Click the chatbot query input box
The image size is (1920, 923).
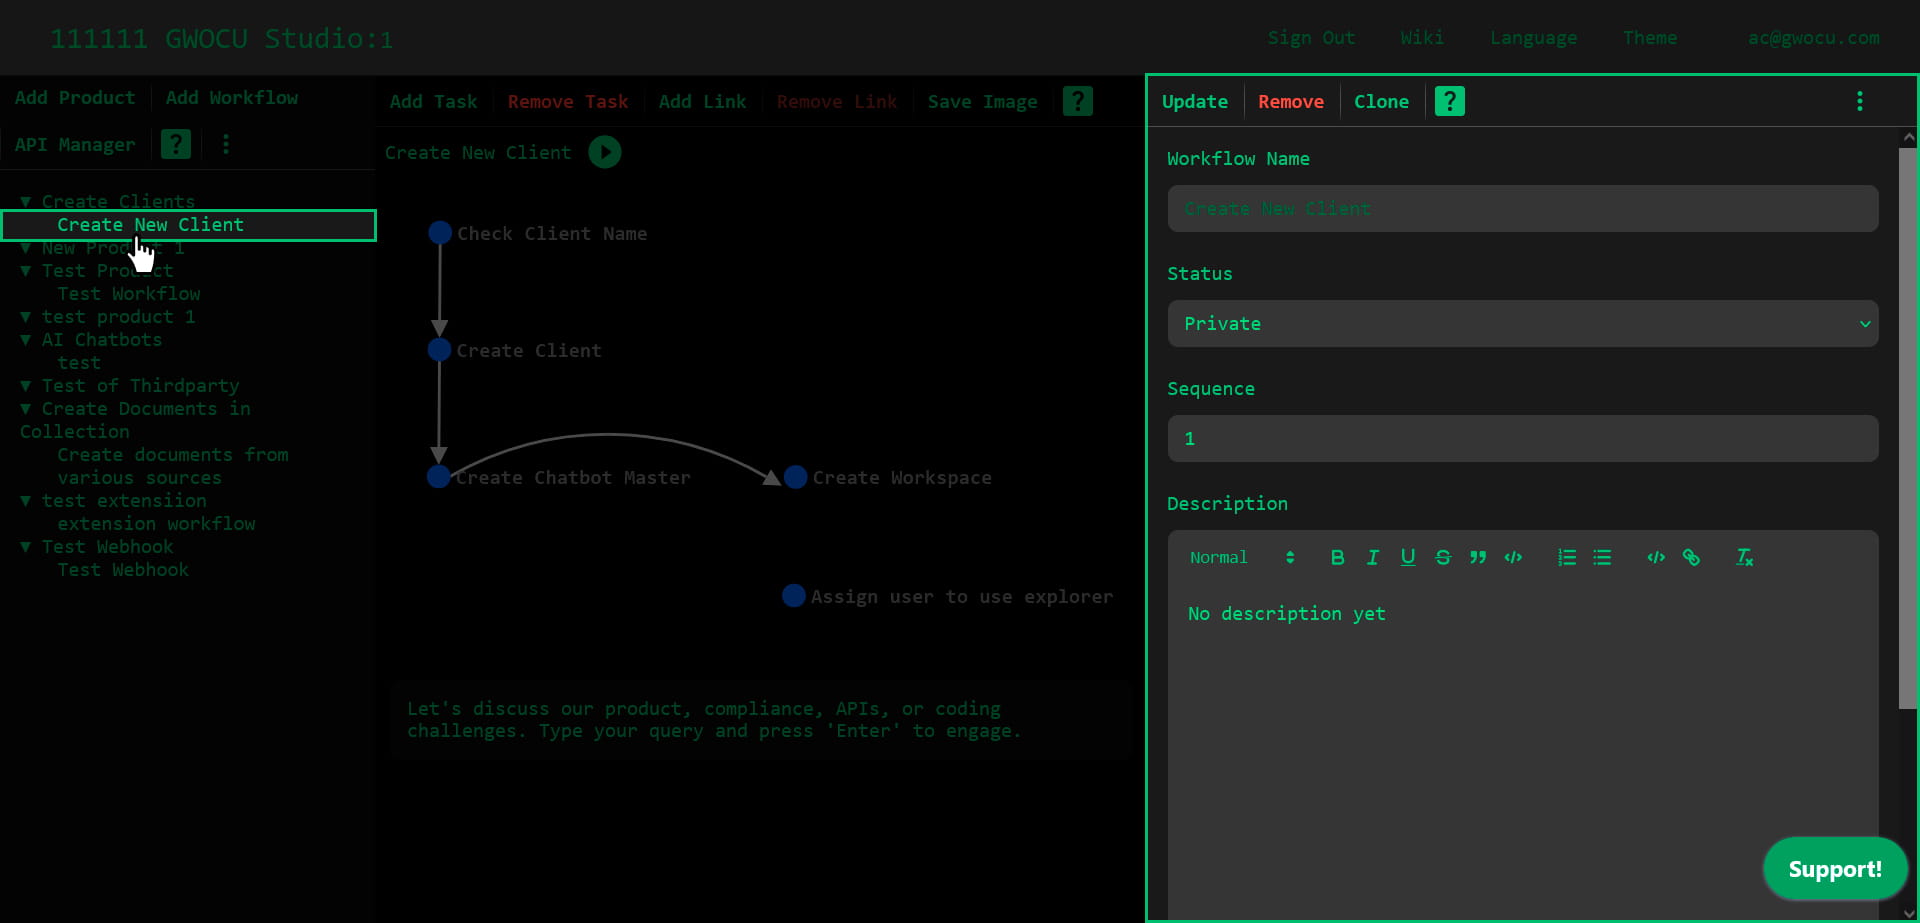760,720
